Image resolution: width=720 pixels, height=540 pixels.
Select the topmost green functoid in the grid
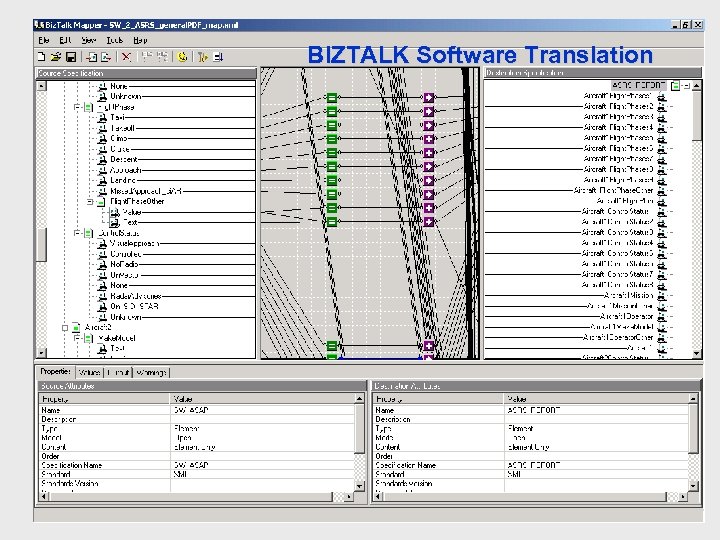click(x=332, y=97)
